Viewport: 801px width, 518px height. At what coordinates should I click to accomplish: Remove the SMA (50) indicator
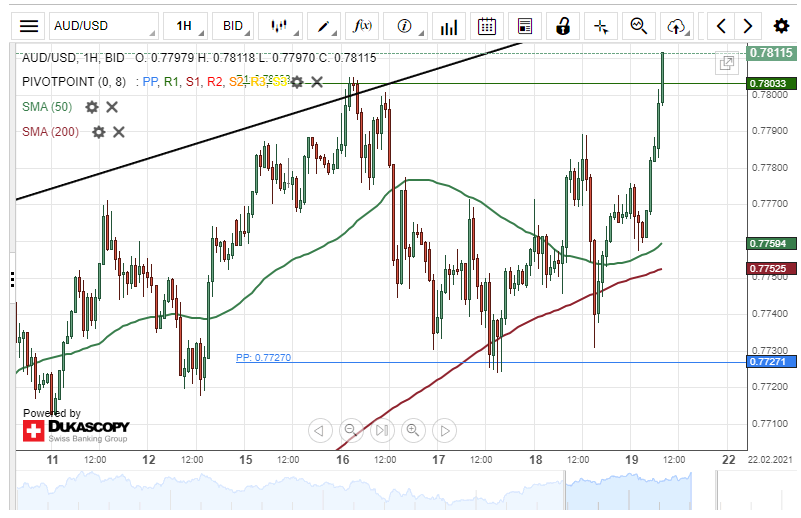(112, 107)
